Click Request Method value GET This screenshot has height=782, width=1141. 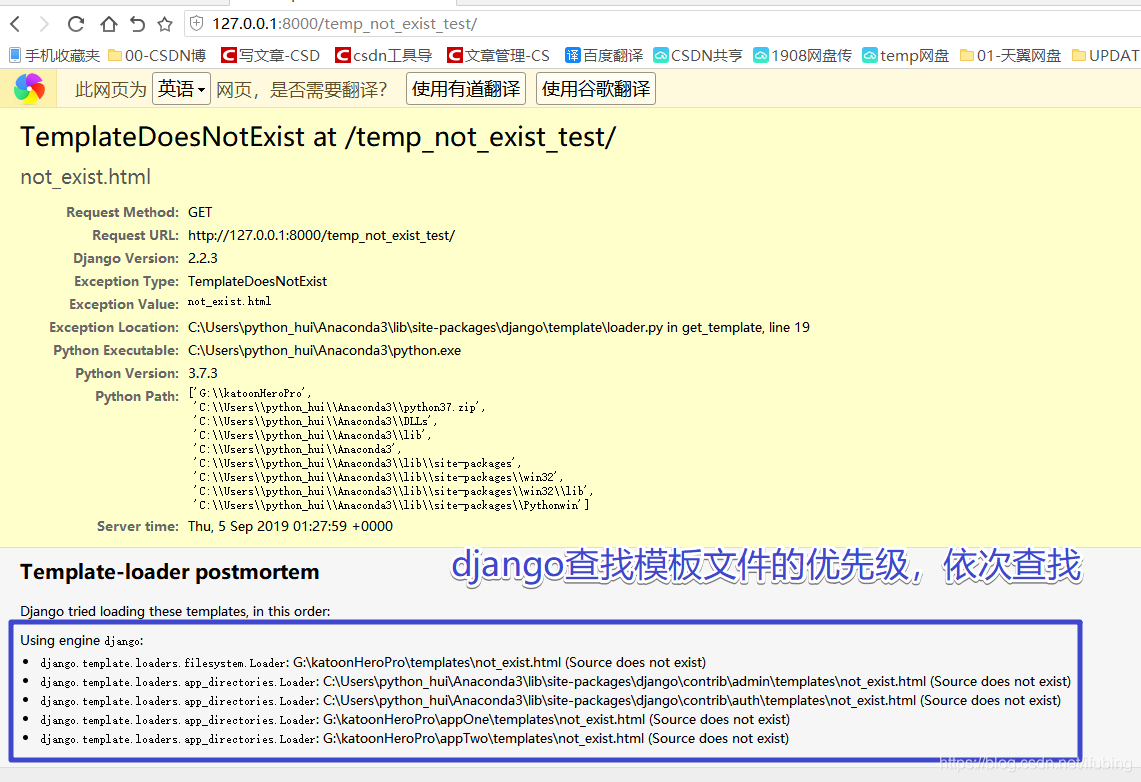pos(199,212)
